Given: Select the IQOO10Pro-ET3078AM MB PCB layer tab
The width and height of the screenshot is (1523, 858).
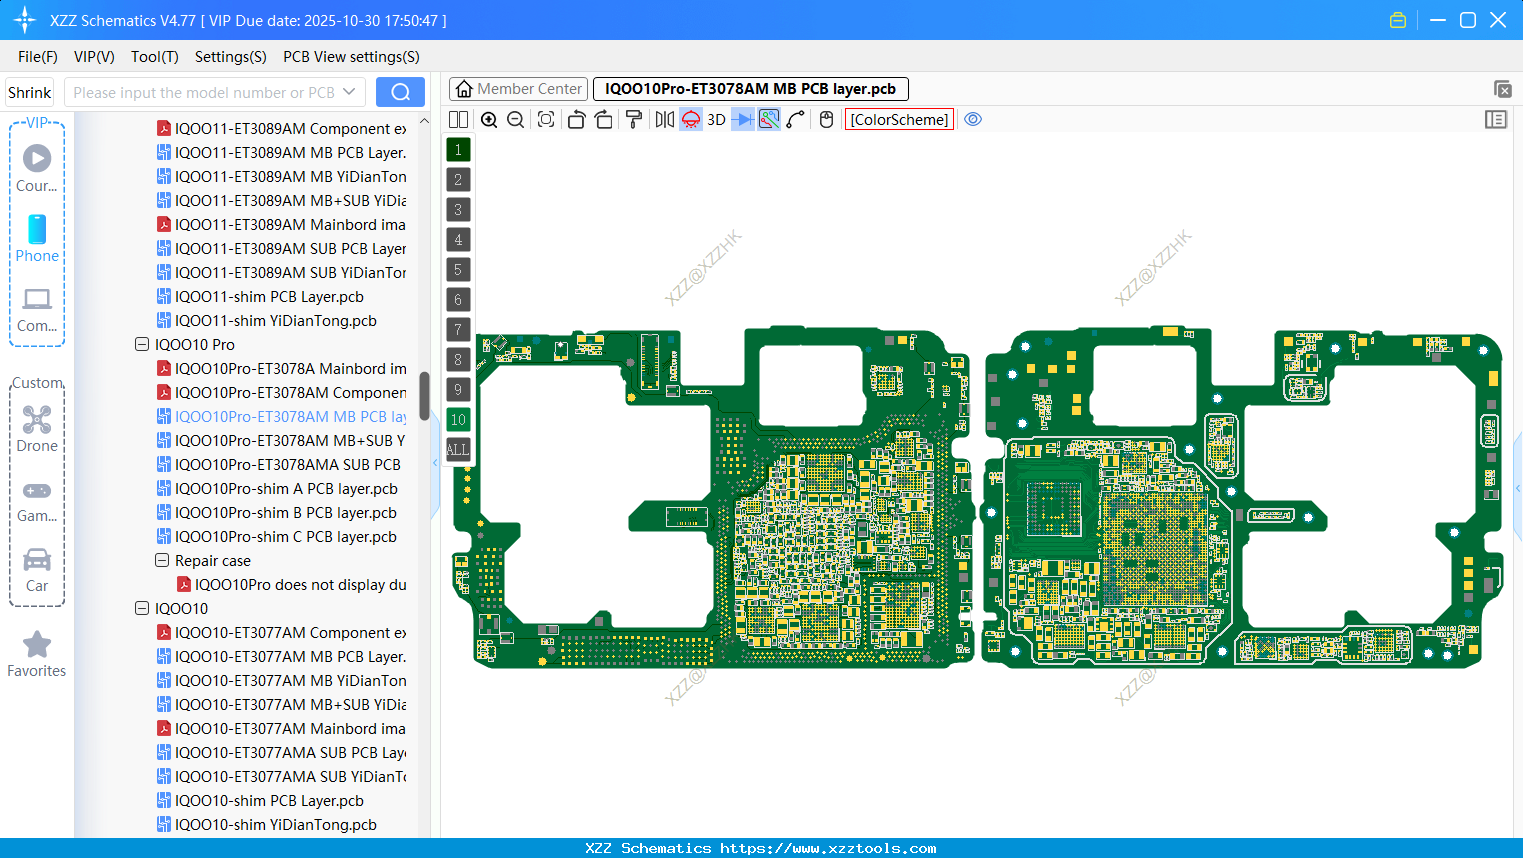Looking at the screenshot, I should (x=750, y=88).
